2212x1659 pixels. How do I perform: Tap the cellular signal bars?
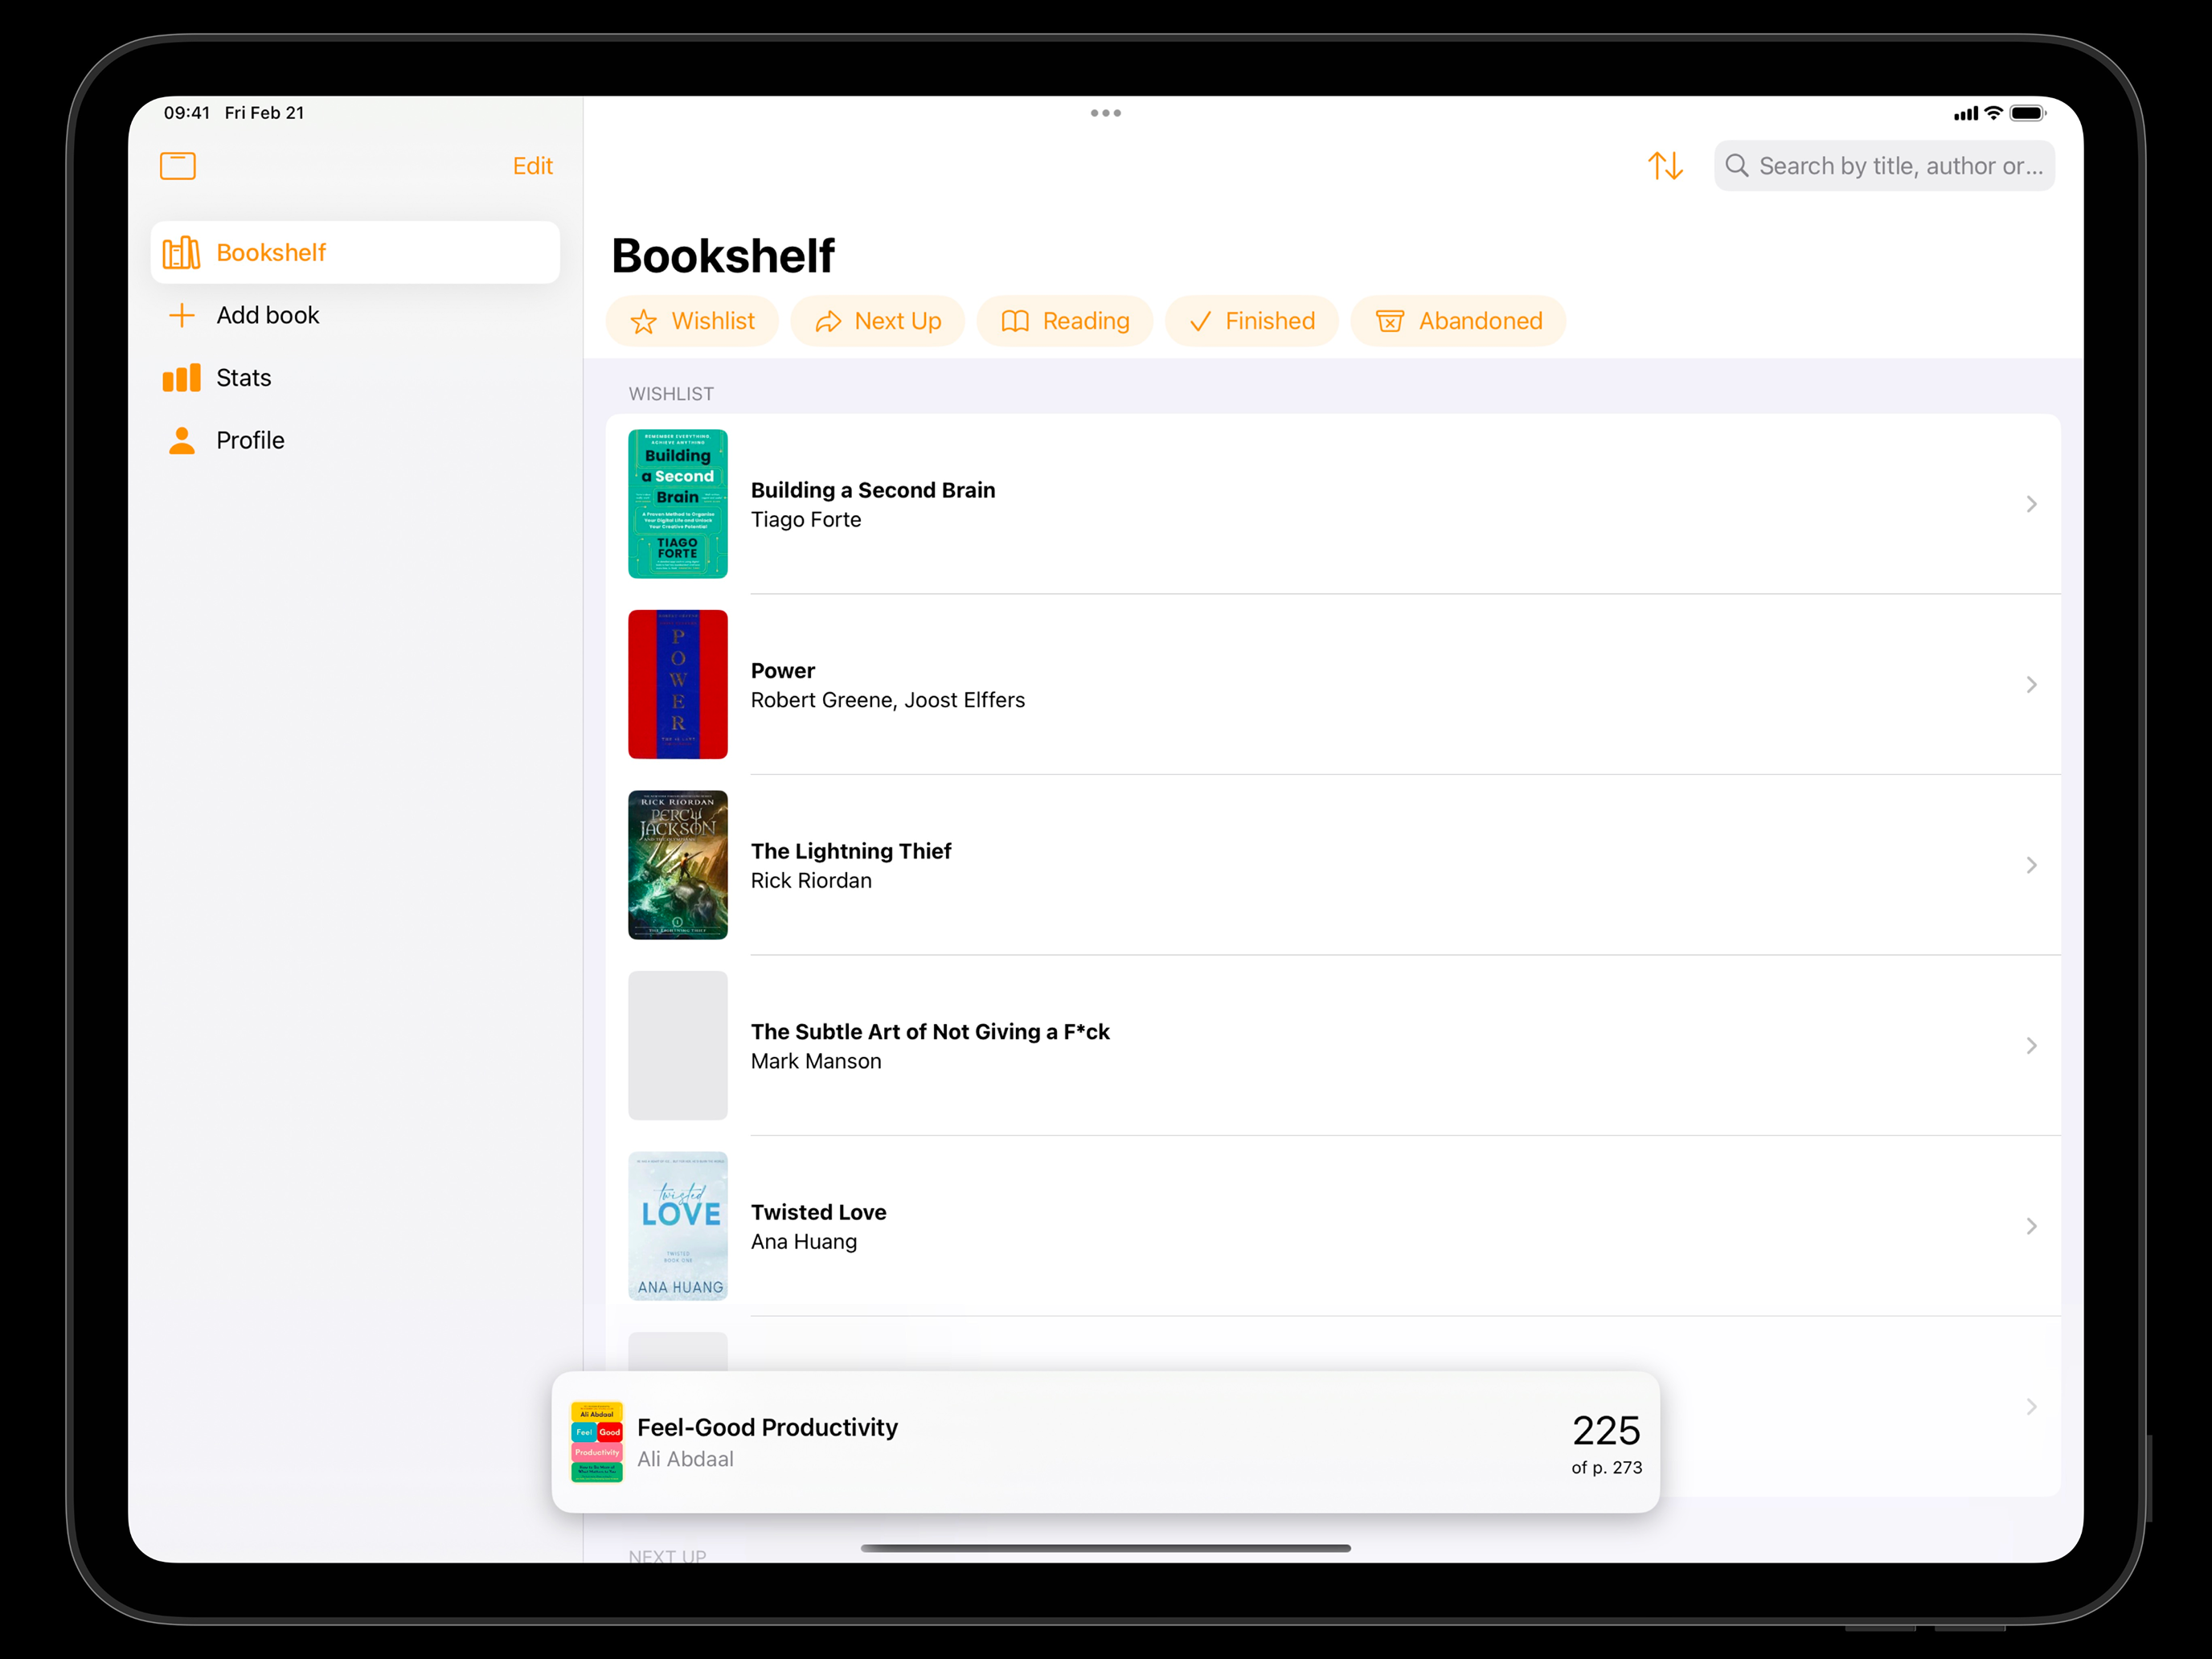click(x=1965, y=114)
